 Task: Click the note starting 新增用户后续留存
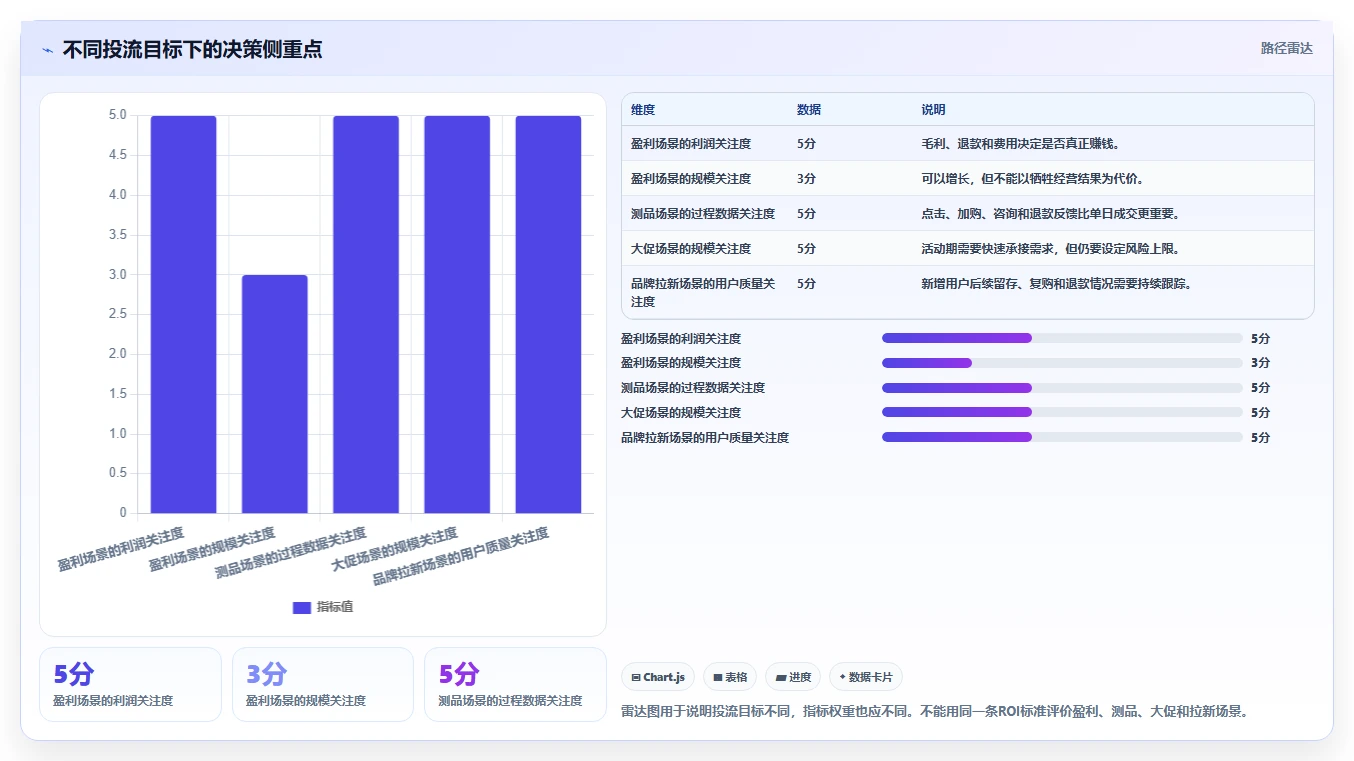click(1057, 284)
